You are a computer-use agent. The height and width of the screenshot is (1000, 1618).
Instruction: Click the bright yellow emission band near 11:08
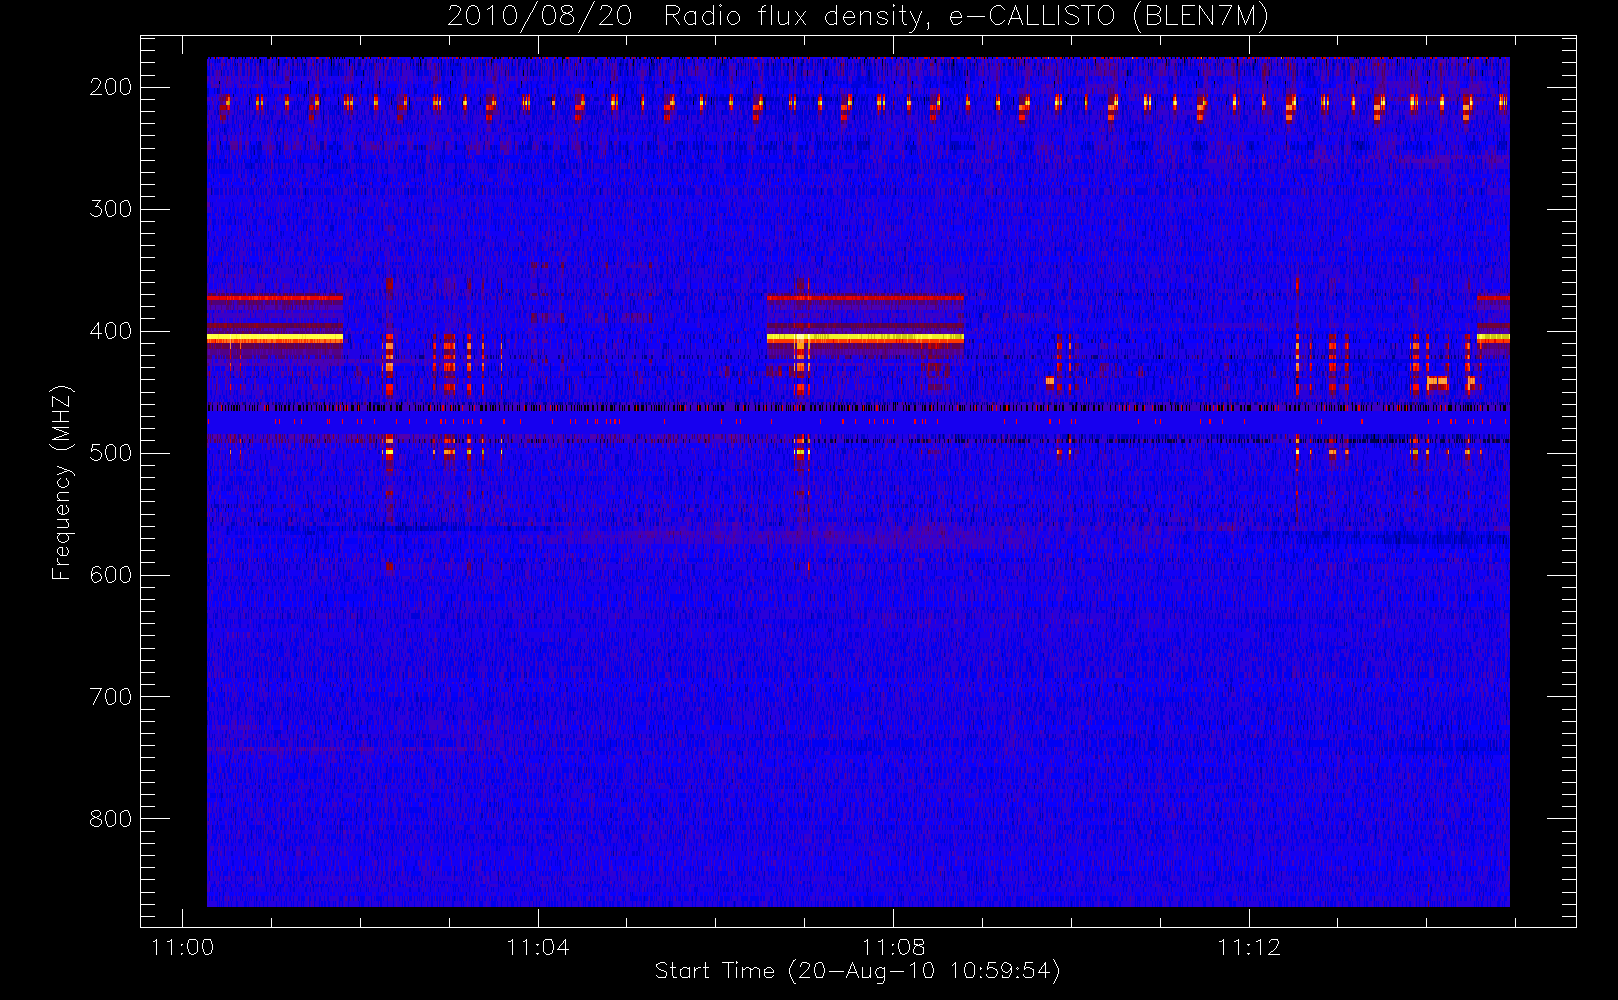865,339
